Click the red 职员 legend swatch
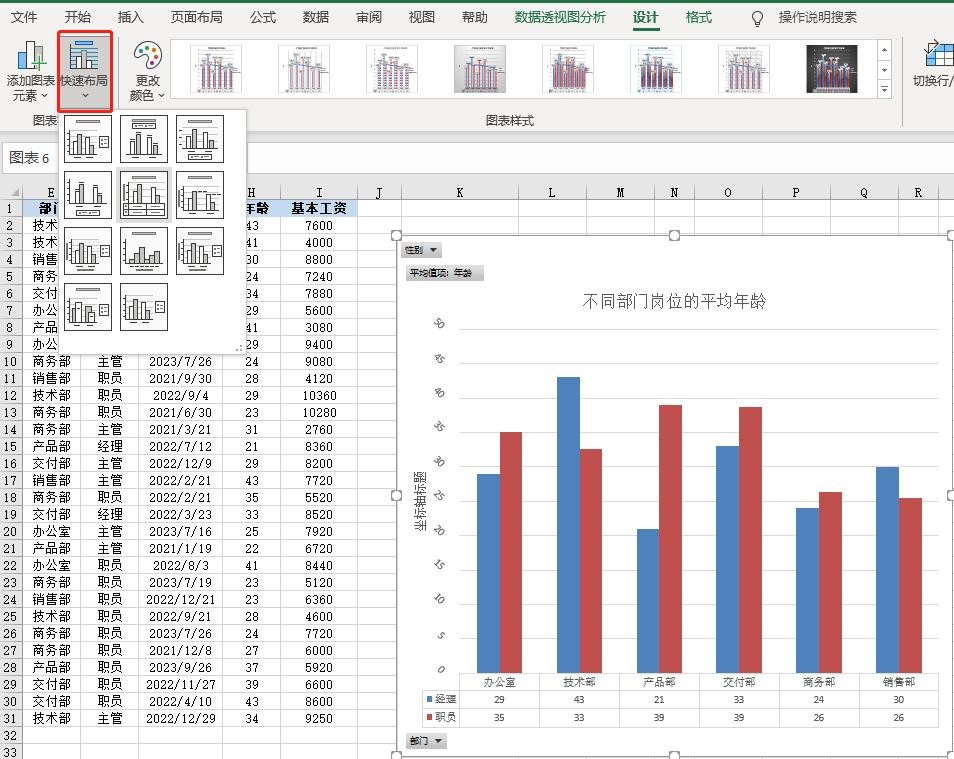Image resolution: width=954 pixels, height=759 pixels. click(x=430, y=717)
